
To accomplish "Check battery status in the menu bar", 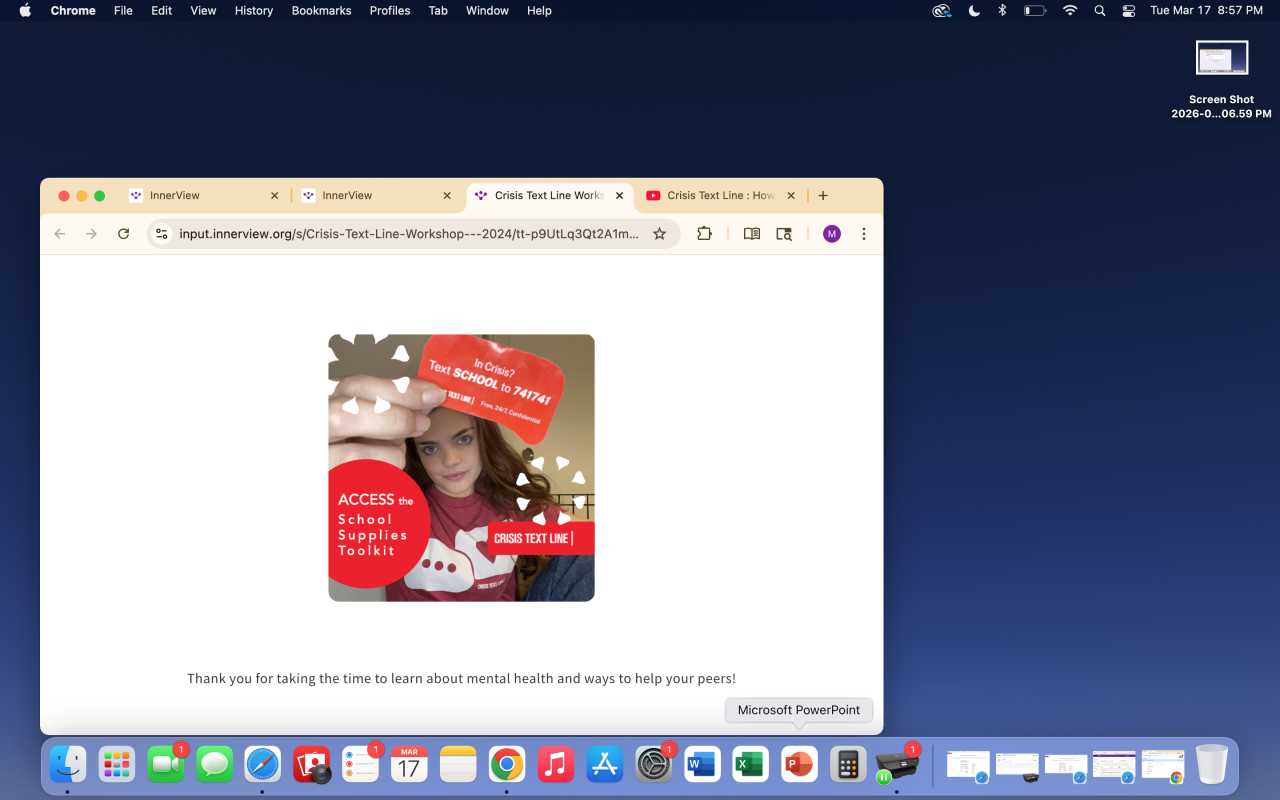I will point(1035,11).
